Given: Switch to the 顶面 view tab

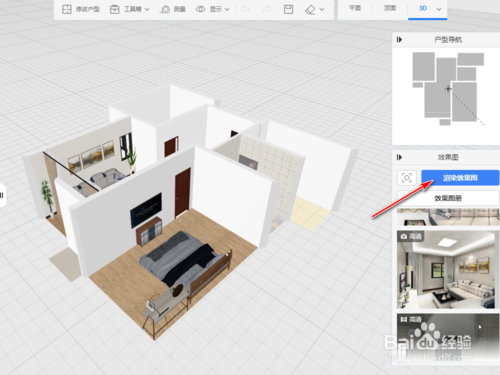Looking at the screenshot, I should (390, 8).
